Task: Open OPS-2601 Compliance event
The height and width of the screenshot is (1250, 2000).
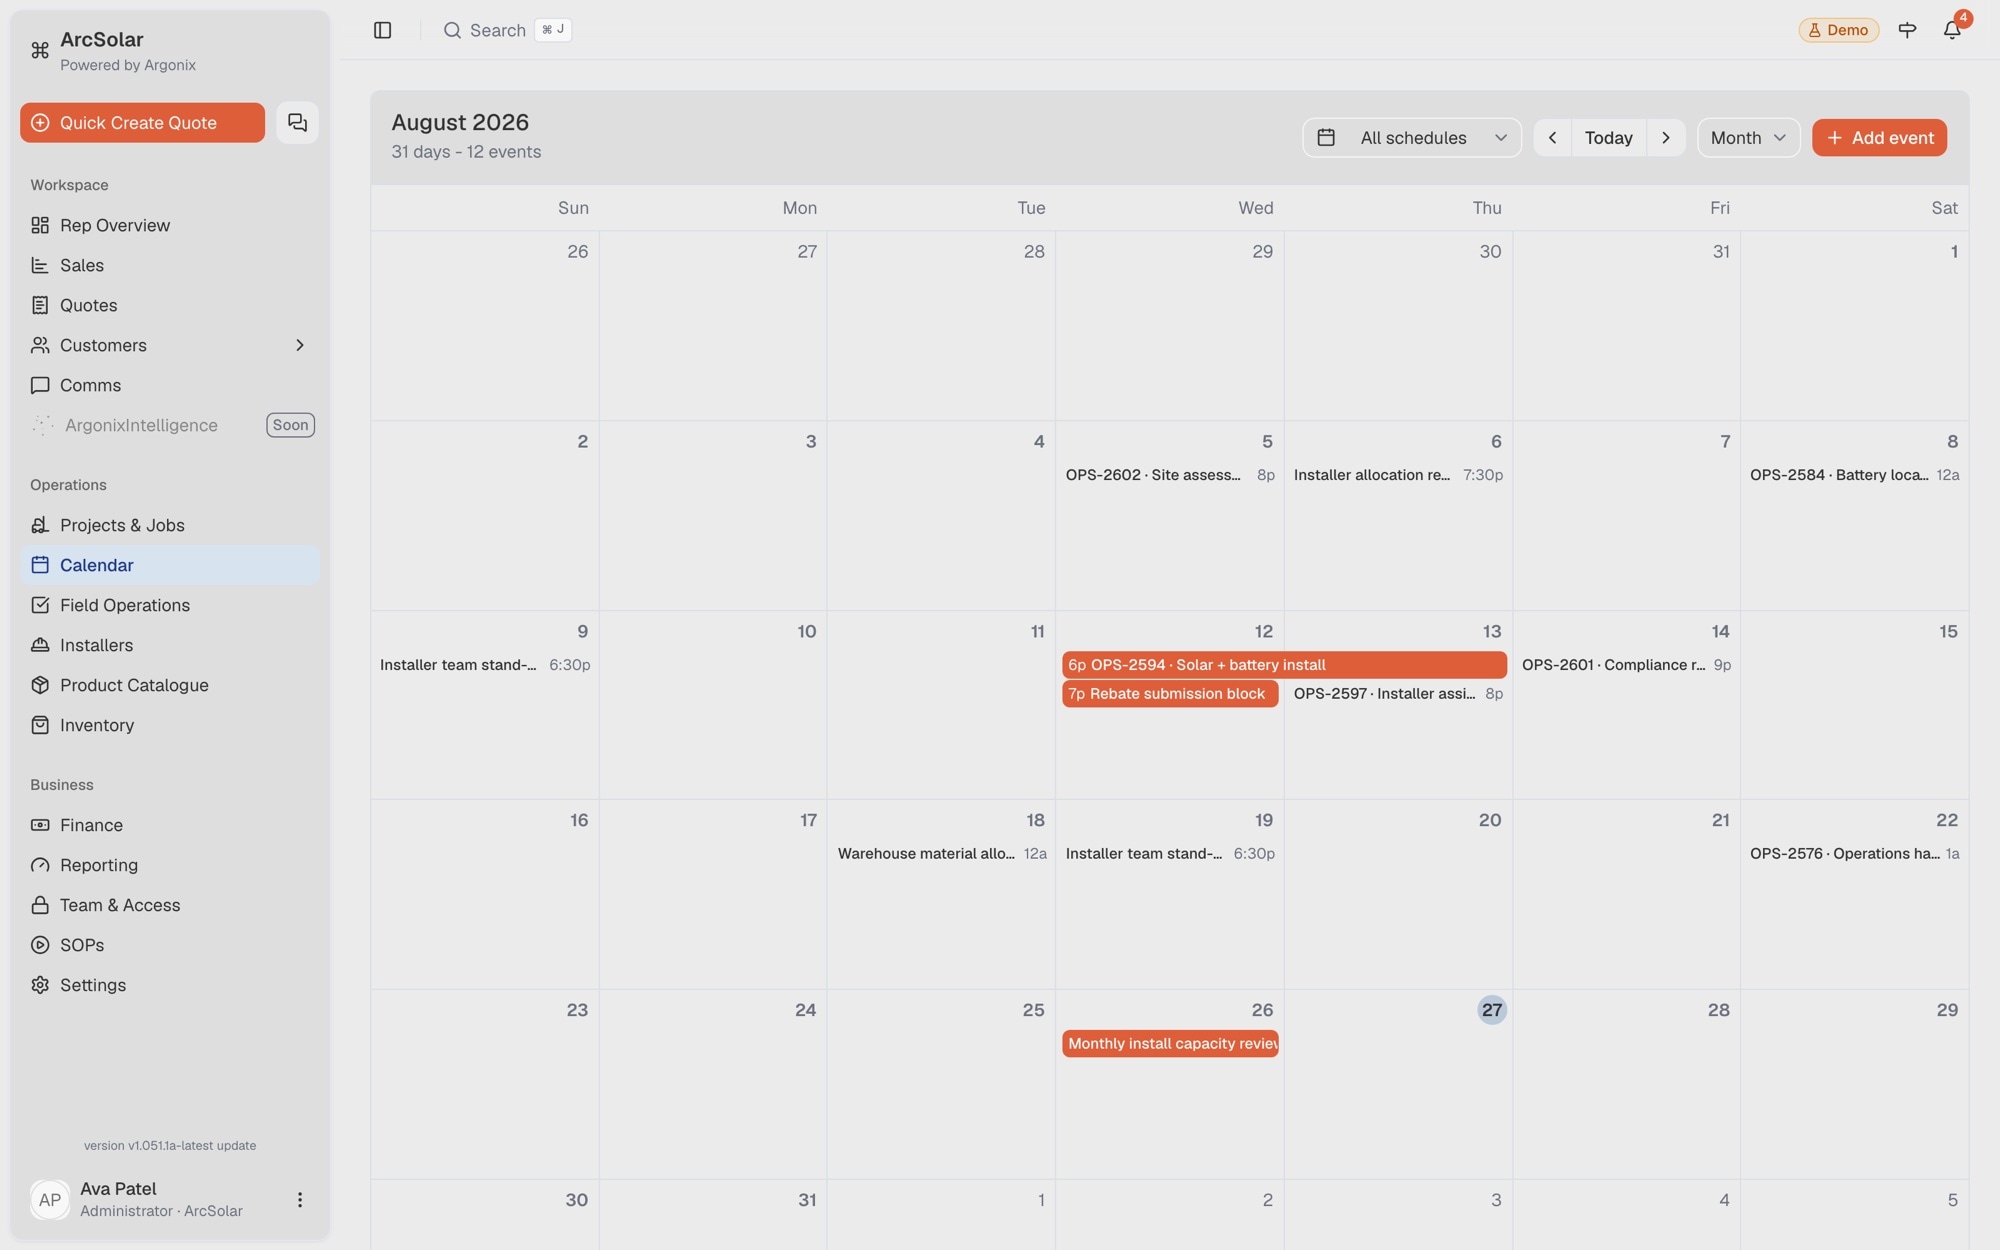Action: pos(1626,665)
